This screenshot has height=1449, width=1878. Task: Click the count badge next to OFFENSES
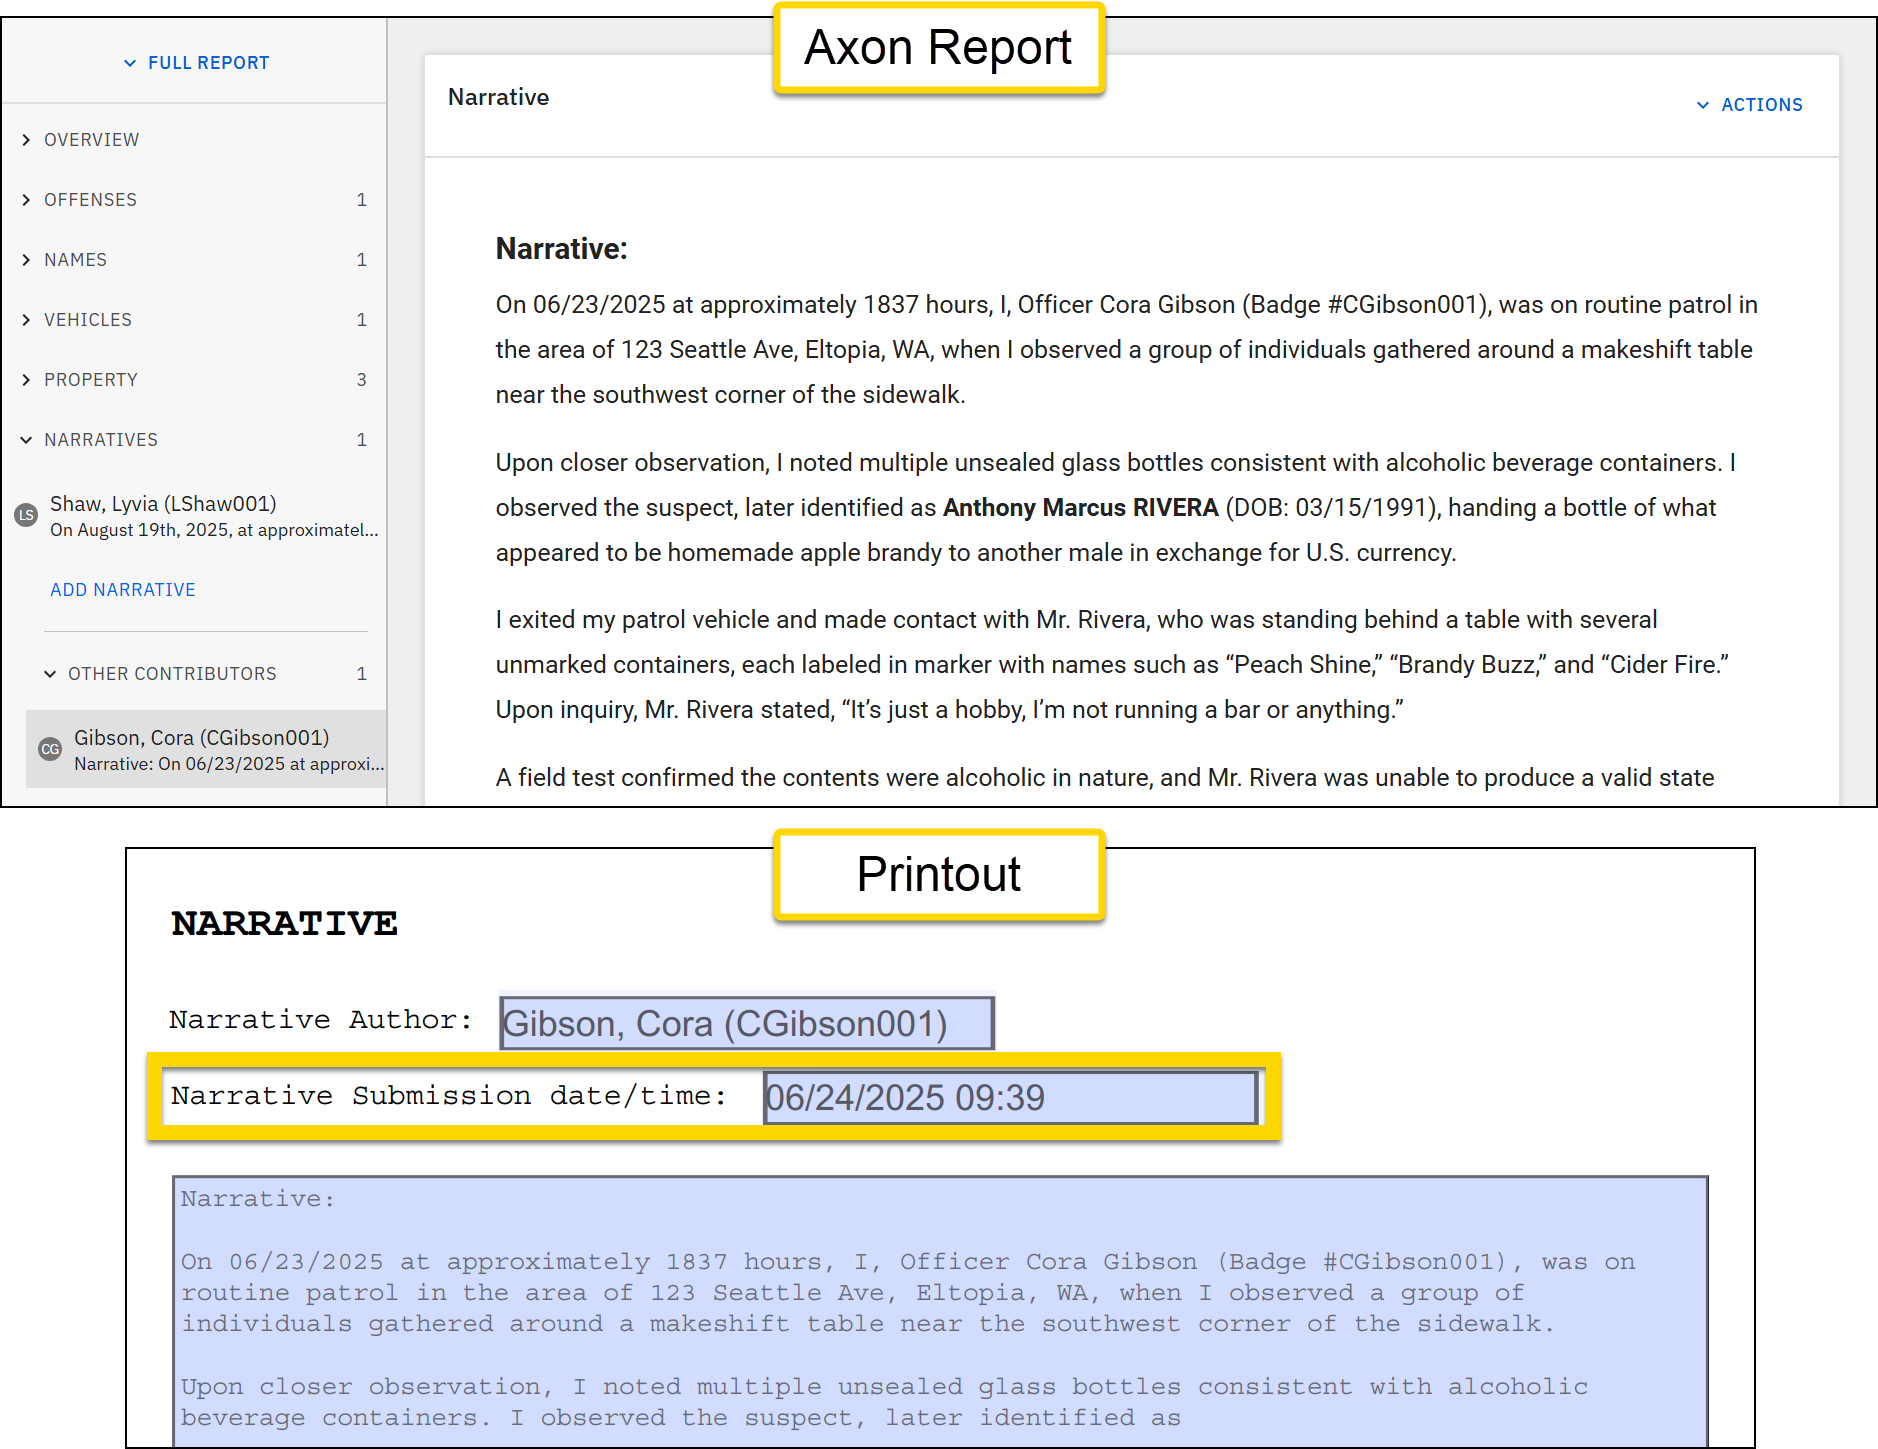pos(363,199)
